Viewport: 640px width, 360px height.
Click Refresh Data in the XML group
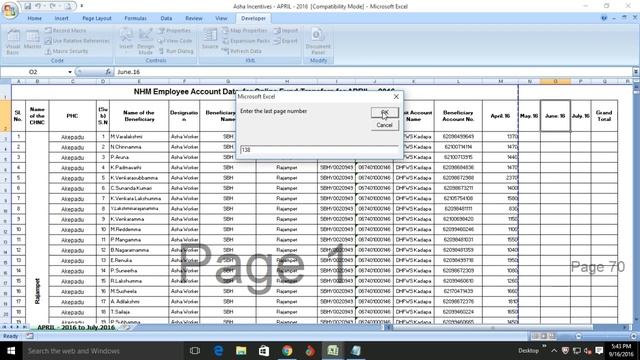242,51
